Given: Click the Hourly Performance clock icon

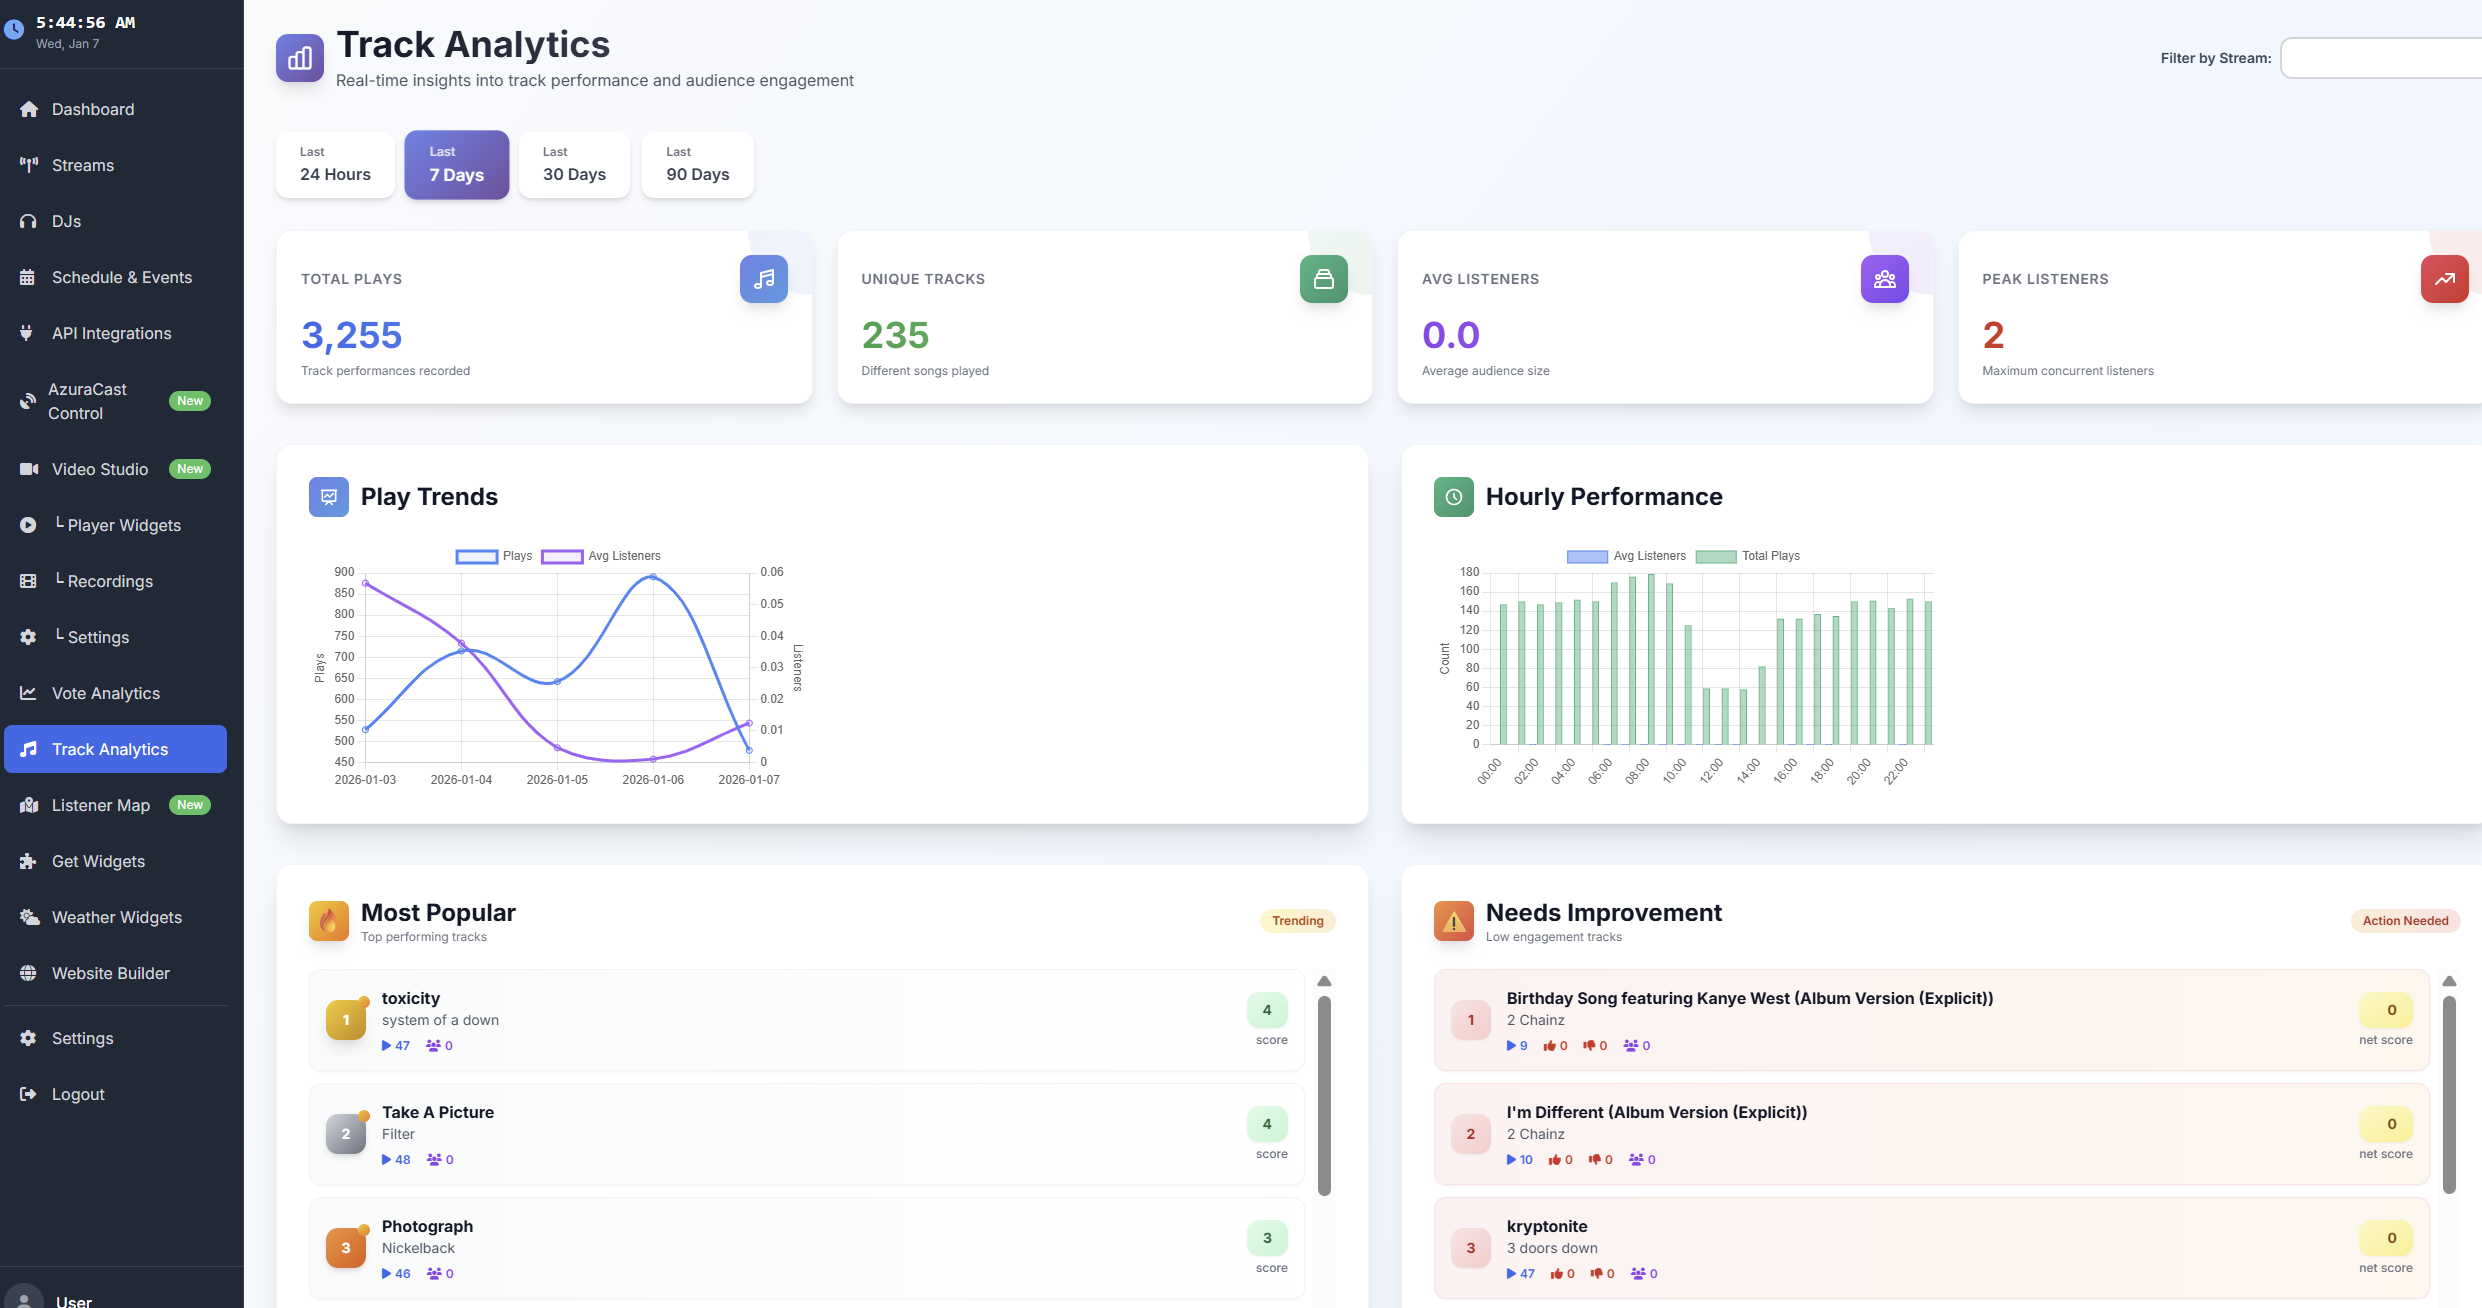Looking at the screenshot, I should click(x=1453, y=497).
